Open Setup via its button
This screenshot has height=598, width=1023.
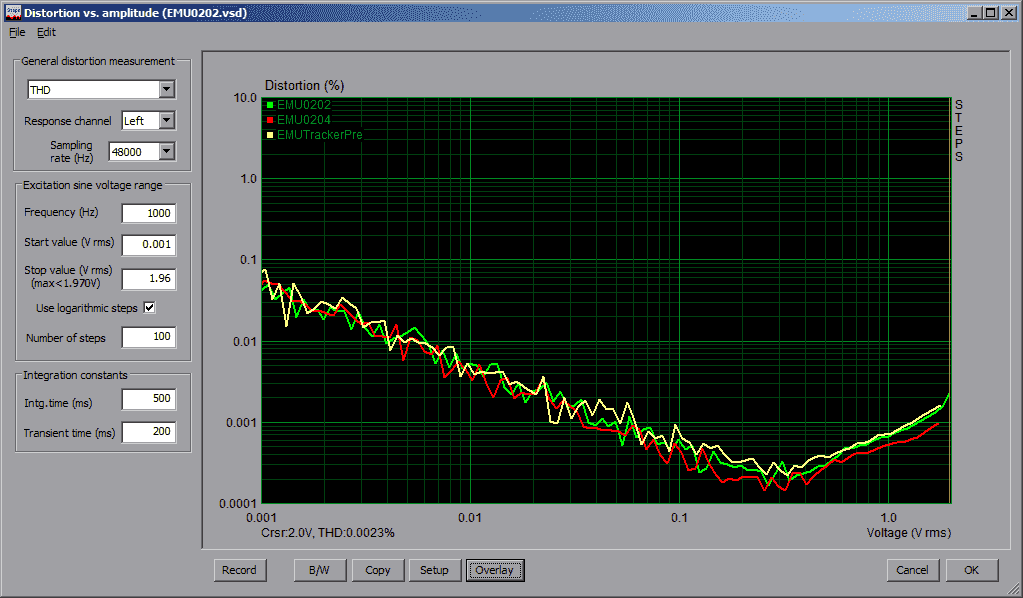tap(434, 570)
